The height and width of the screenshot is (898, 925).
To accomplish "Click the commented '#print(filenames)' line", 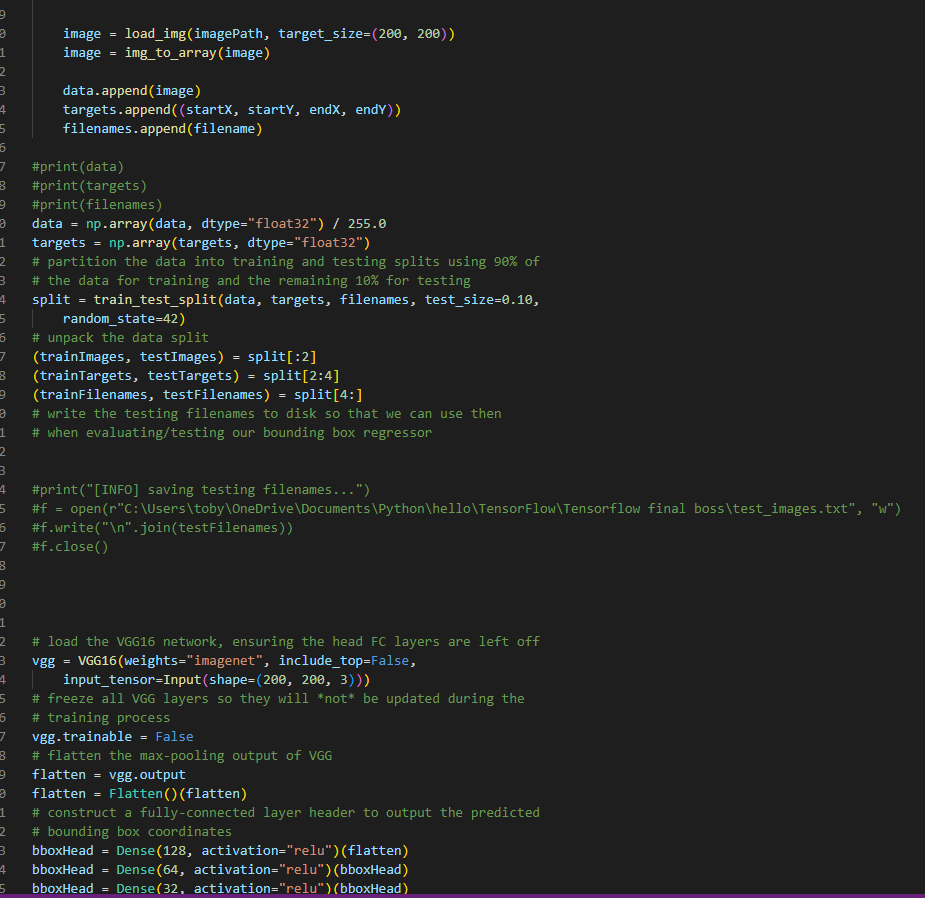I will coord(97,205).
